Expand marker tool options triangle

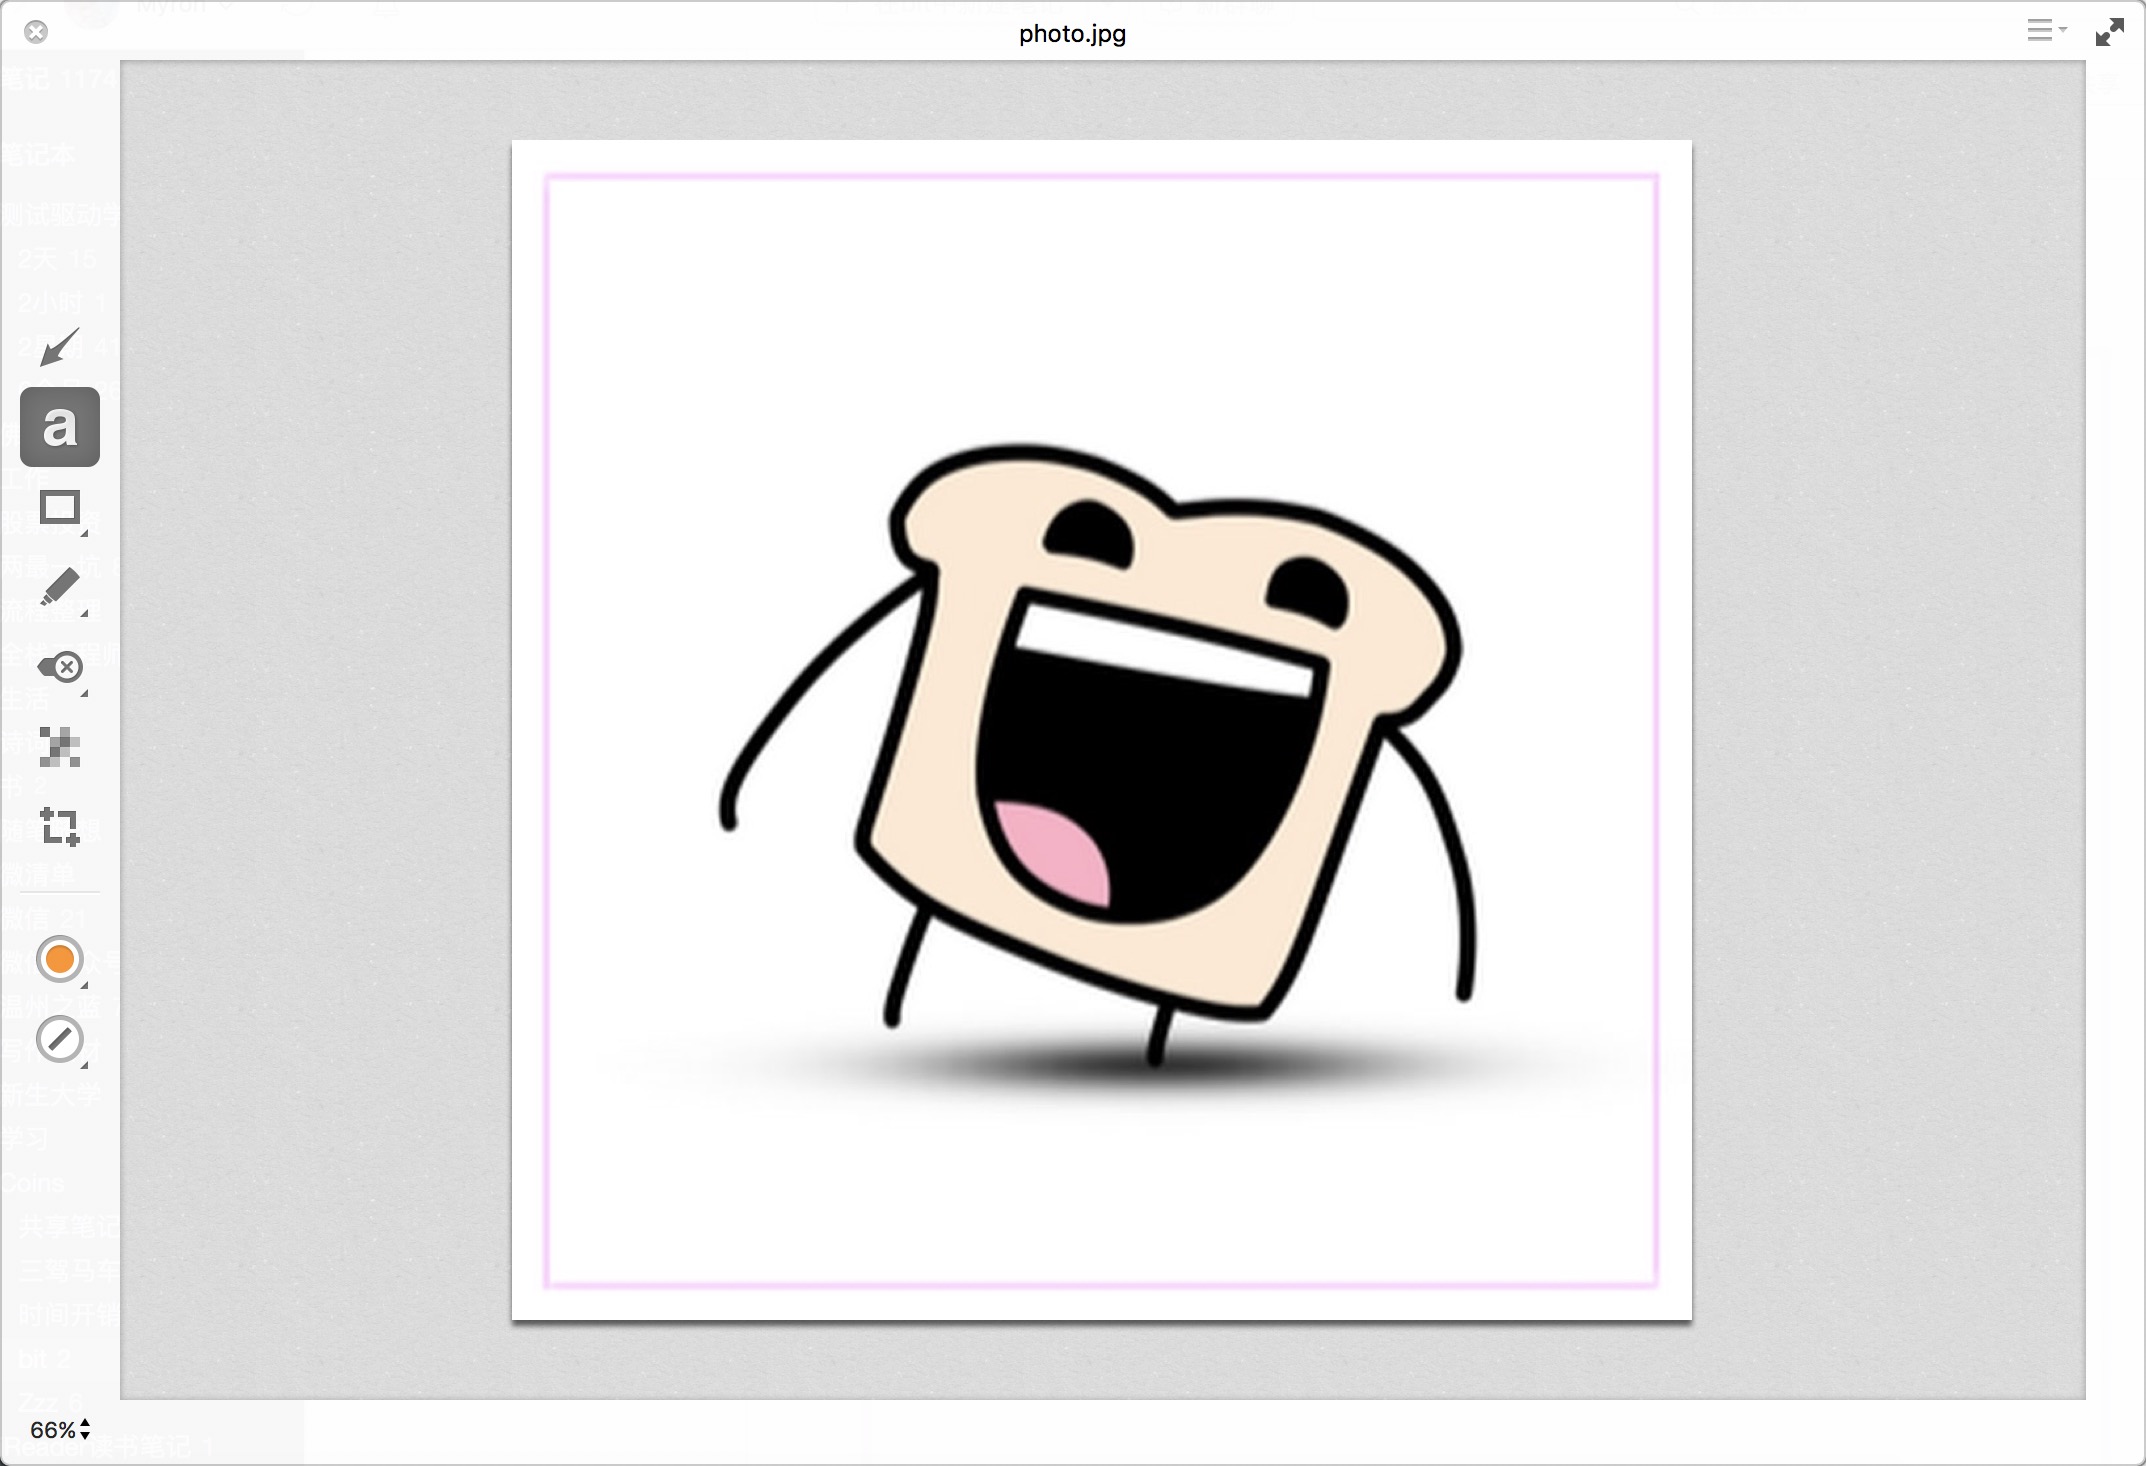(84, 613)
